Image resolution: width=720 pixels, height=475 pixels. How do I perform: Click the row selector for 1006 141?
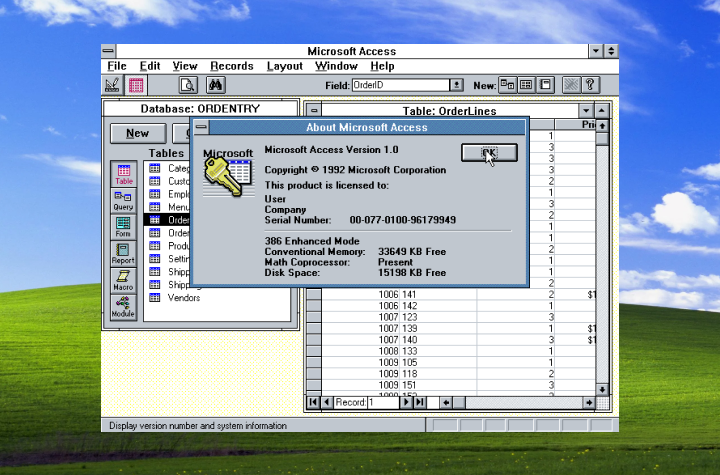(314, 294)
